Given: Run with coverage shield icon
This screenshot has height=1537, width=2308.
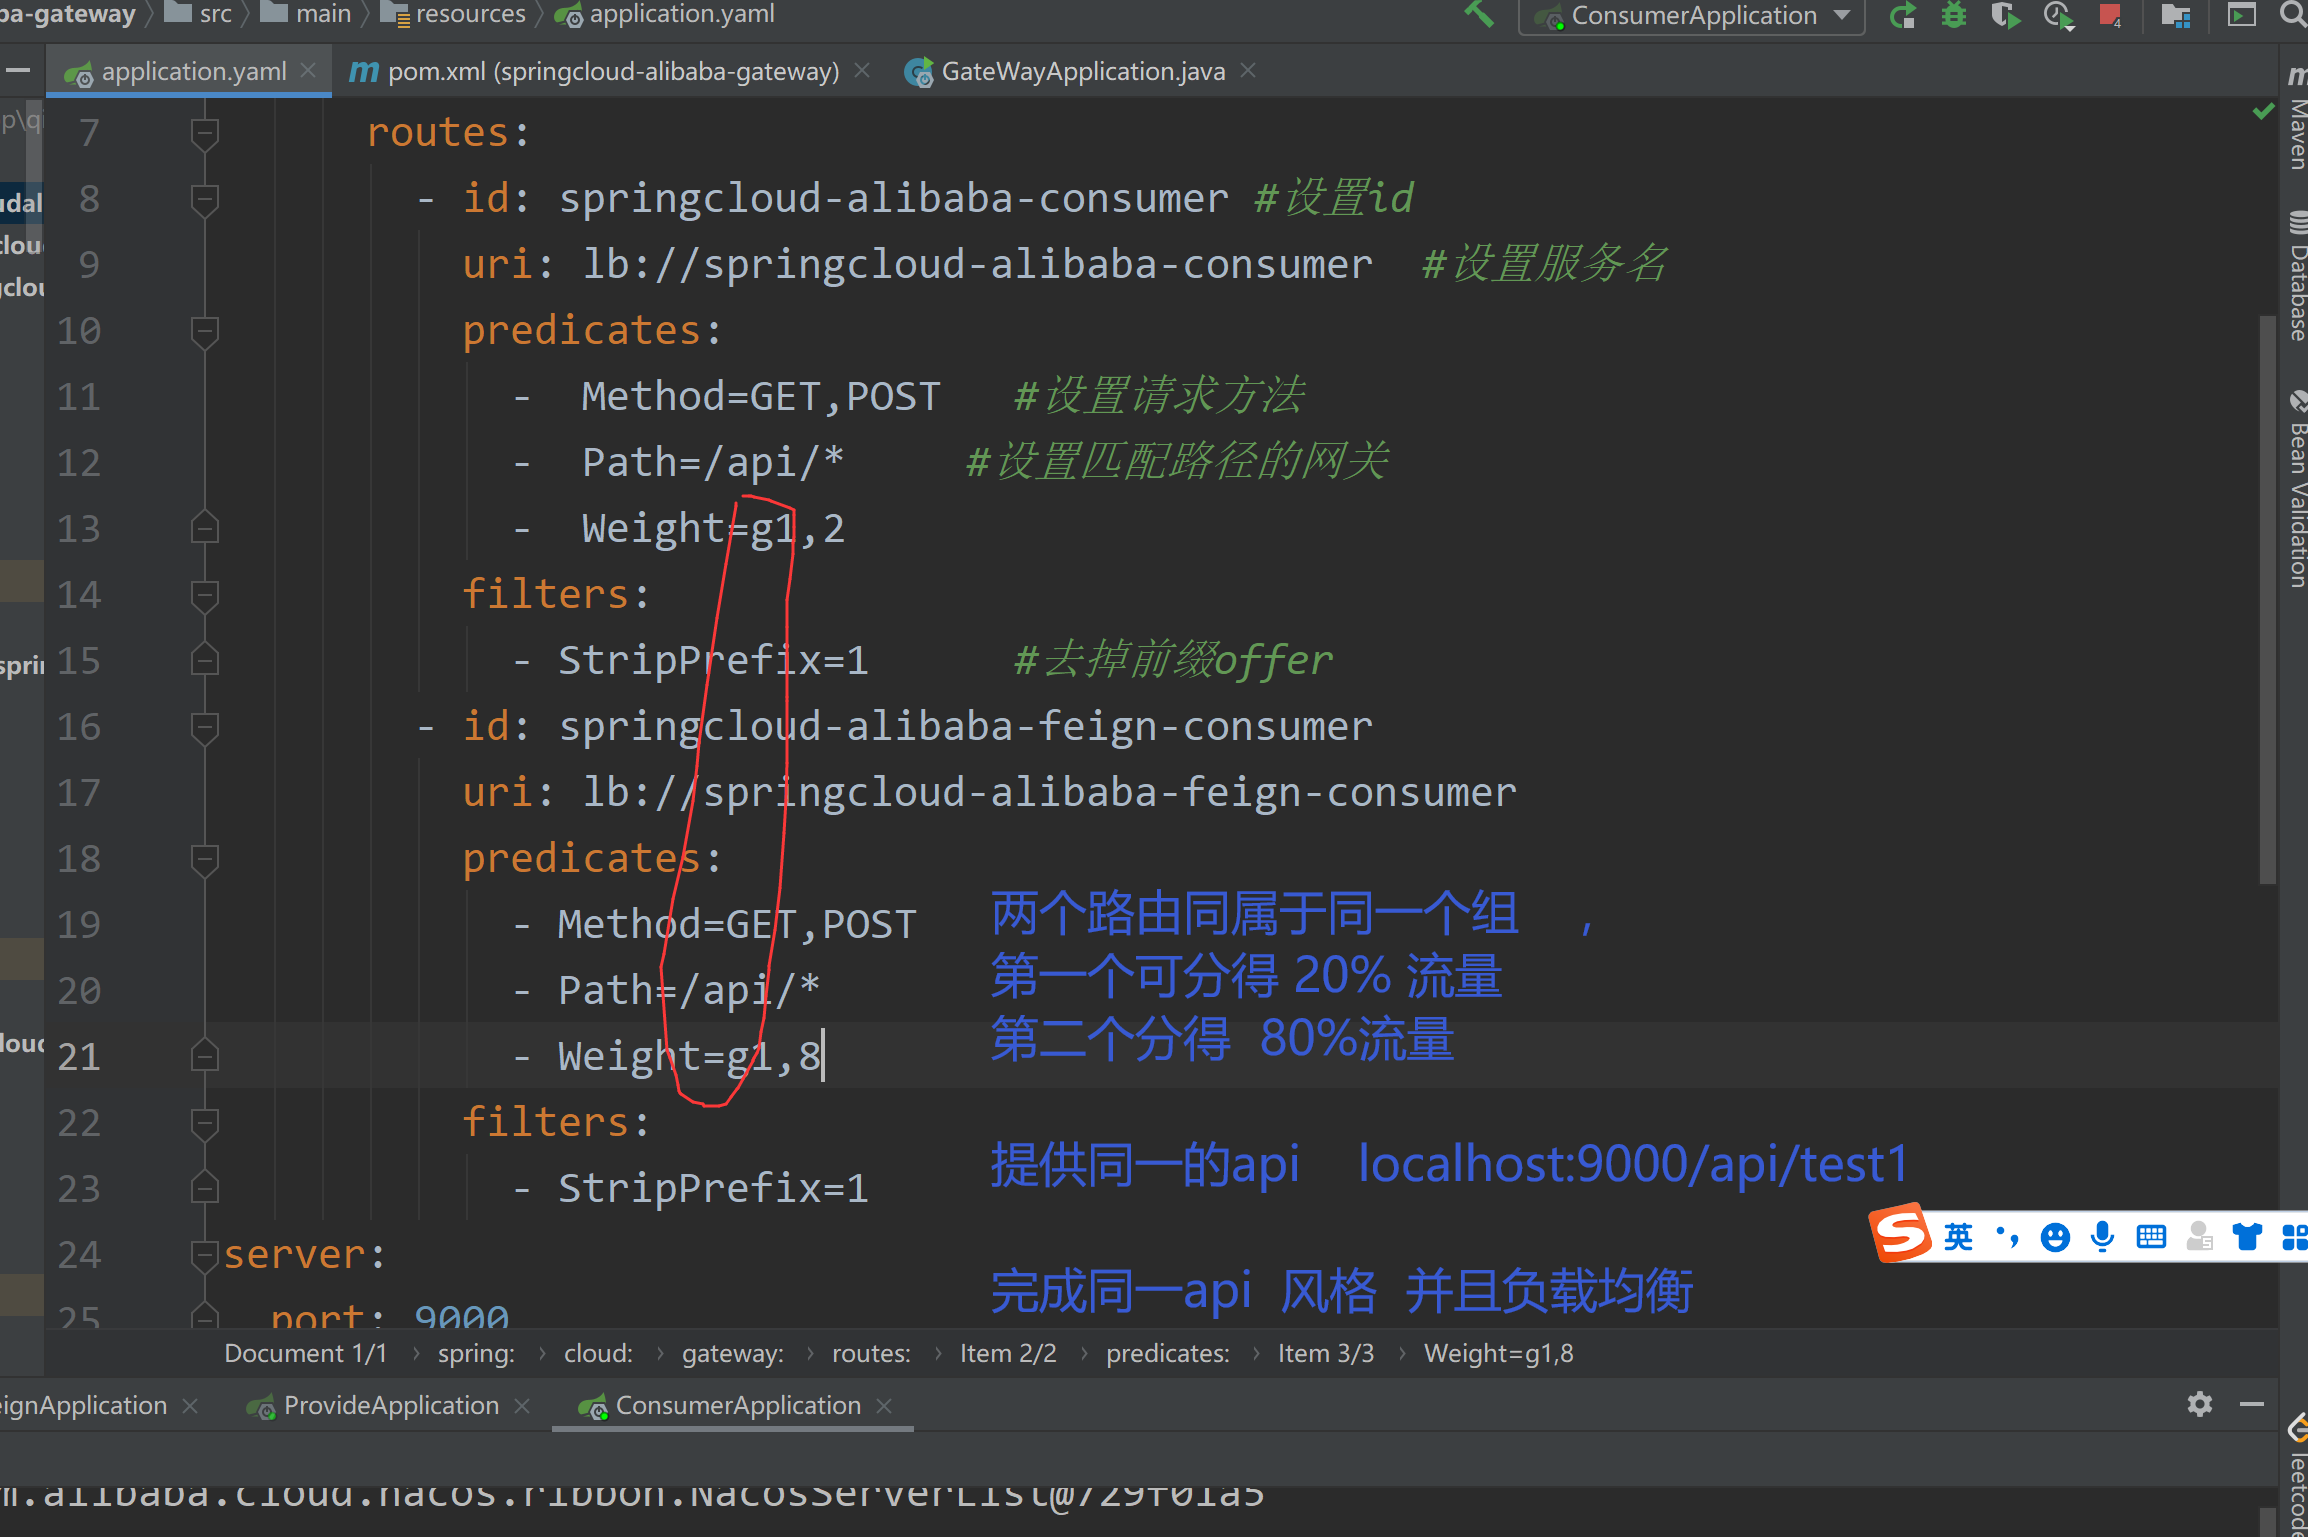Looking at the screenshot, I should coord(2005,16).
